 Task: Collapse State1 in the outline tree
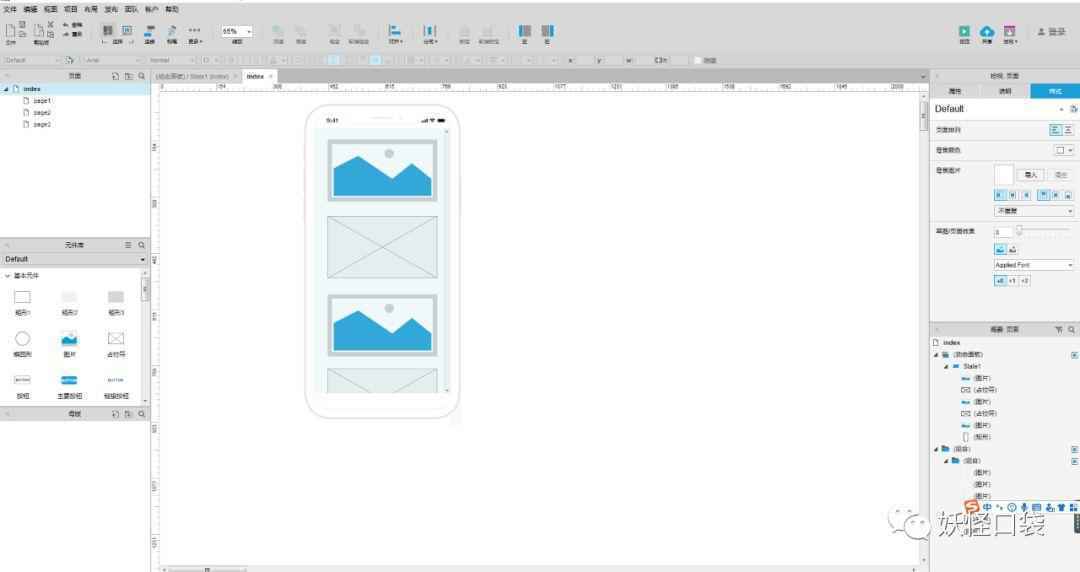click(946, 367)
